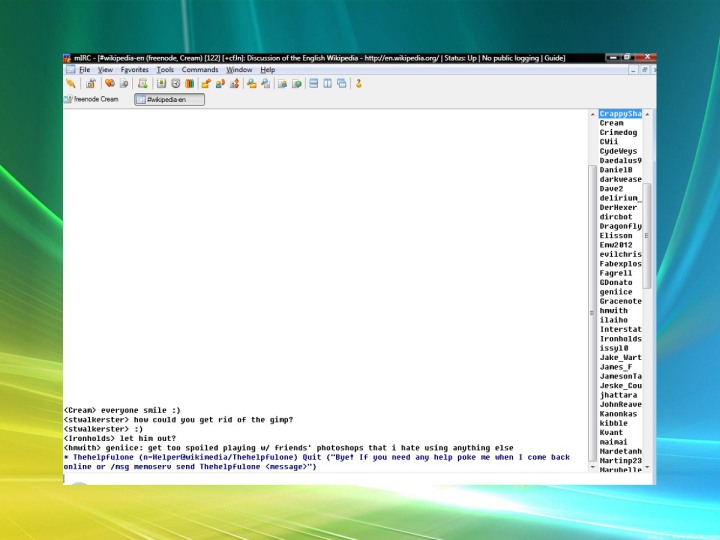
Task: Open mIRC Options from the toolbar
Action: tap(90, 84)
